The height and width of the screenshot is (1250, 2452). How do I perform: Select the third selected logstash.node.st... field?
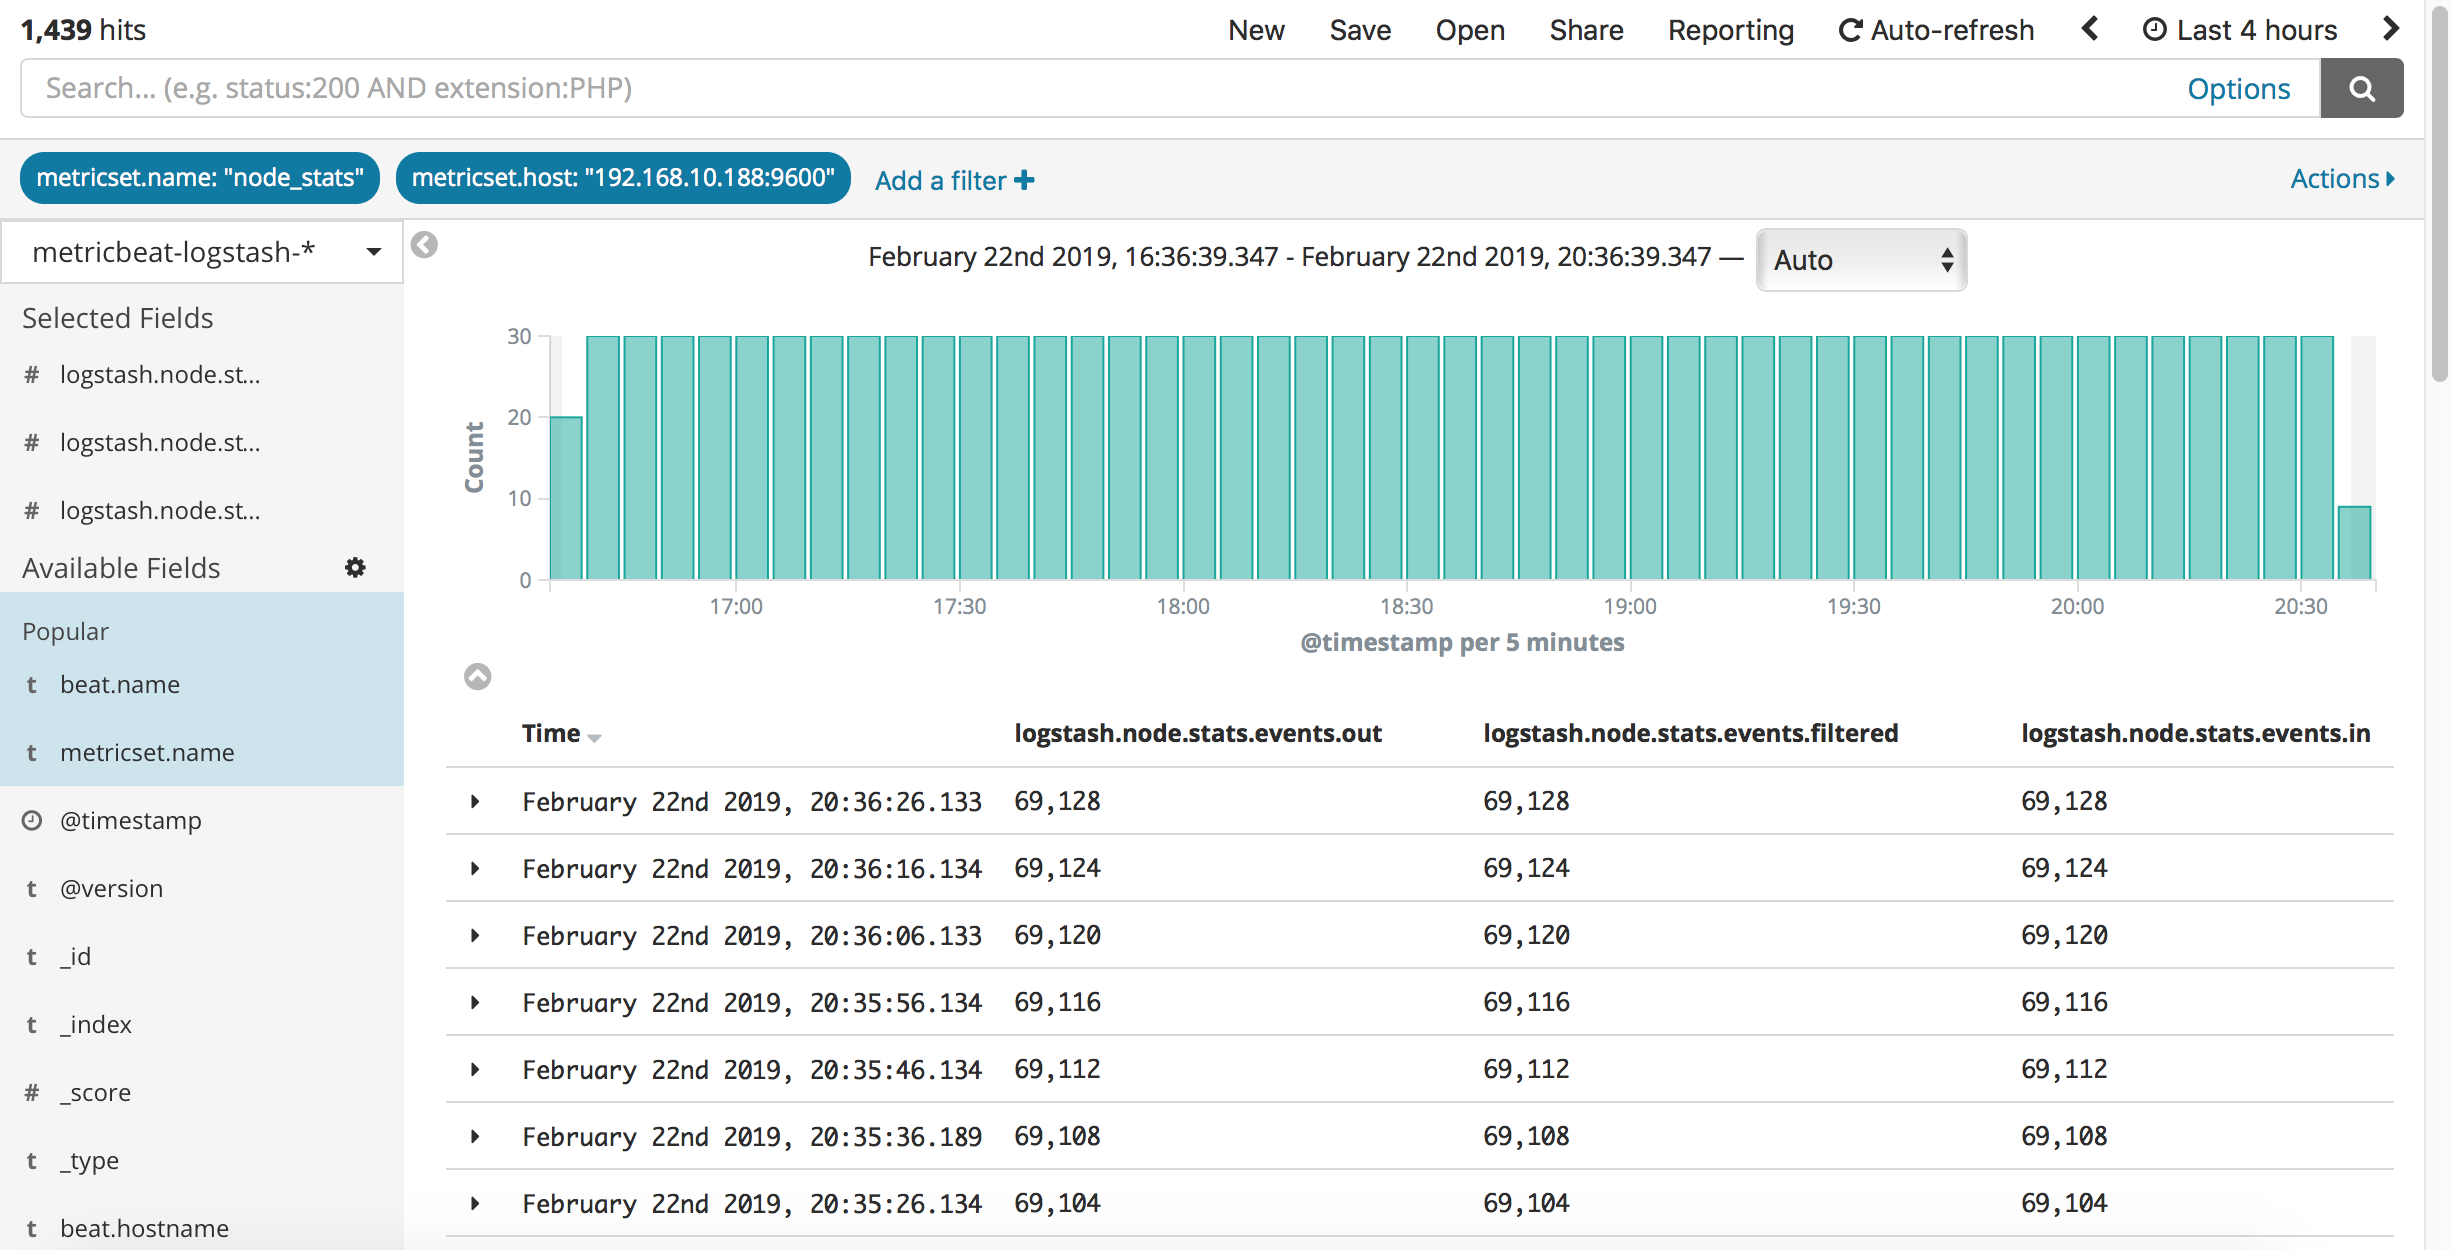point(160,511)
